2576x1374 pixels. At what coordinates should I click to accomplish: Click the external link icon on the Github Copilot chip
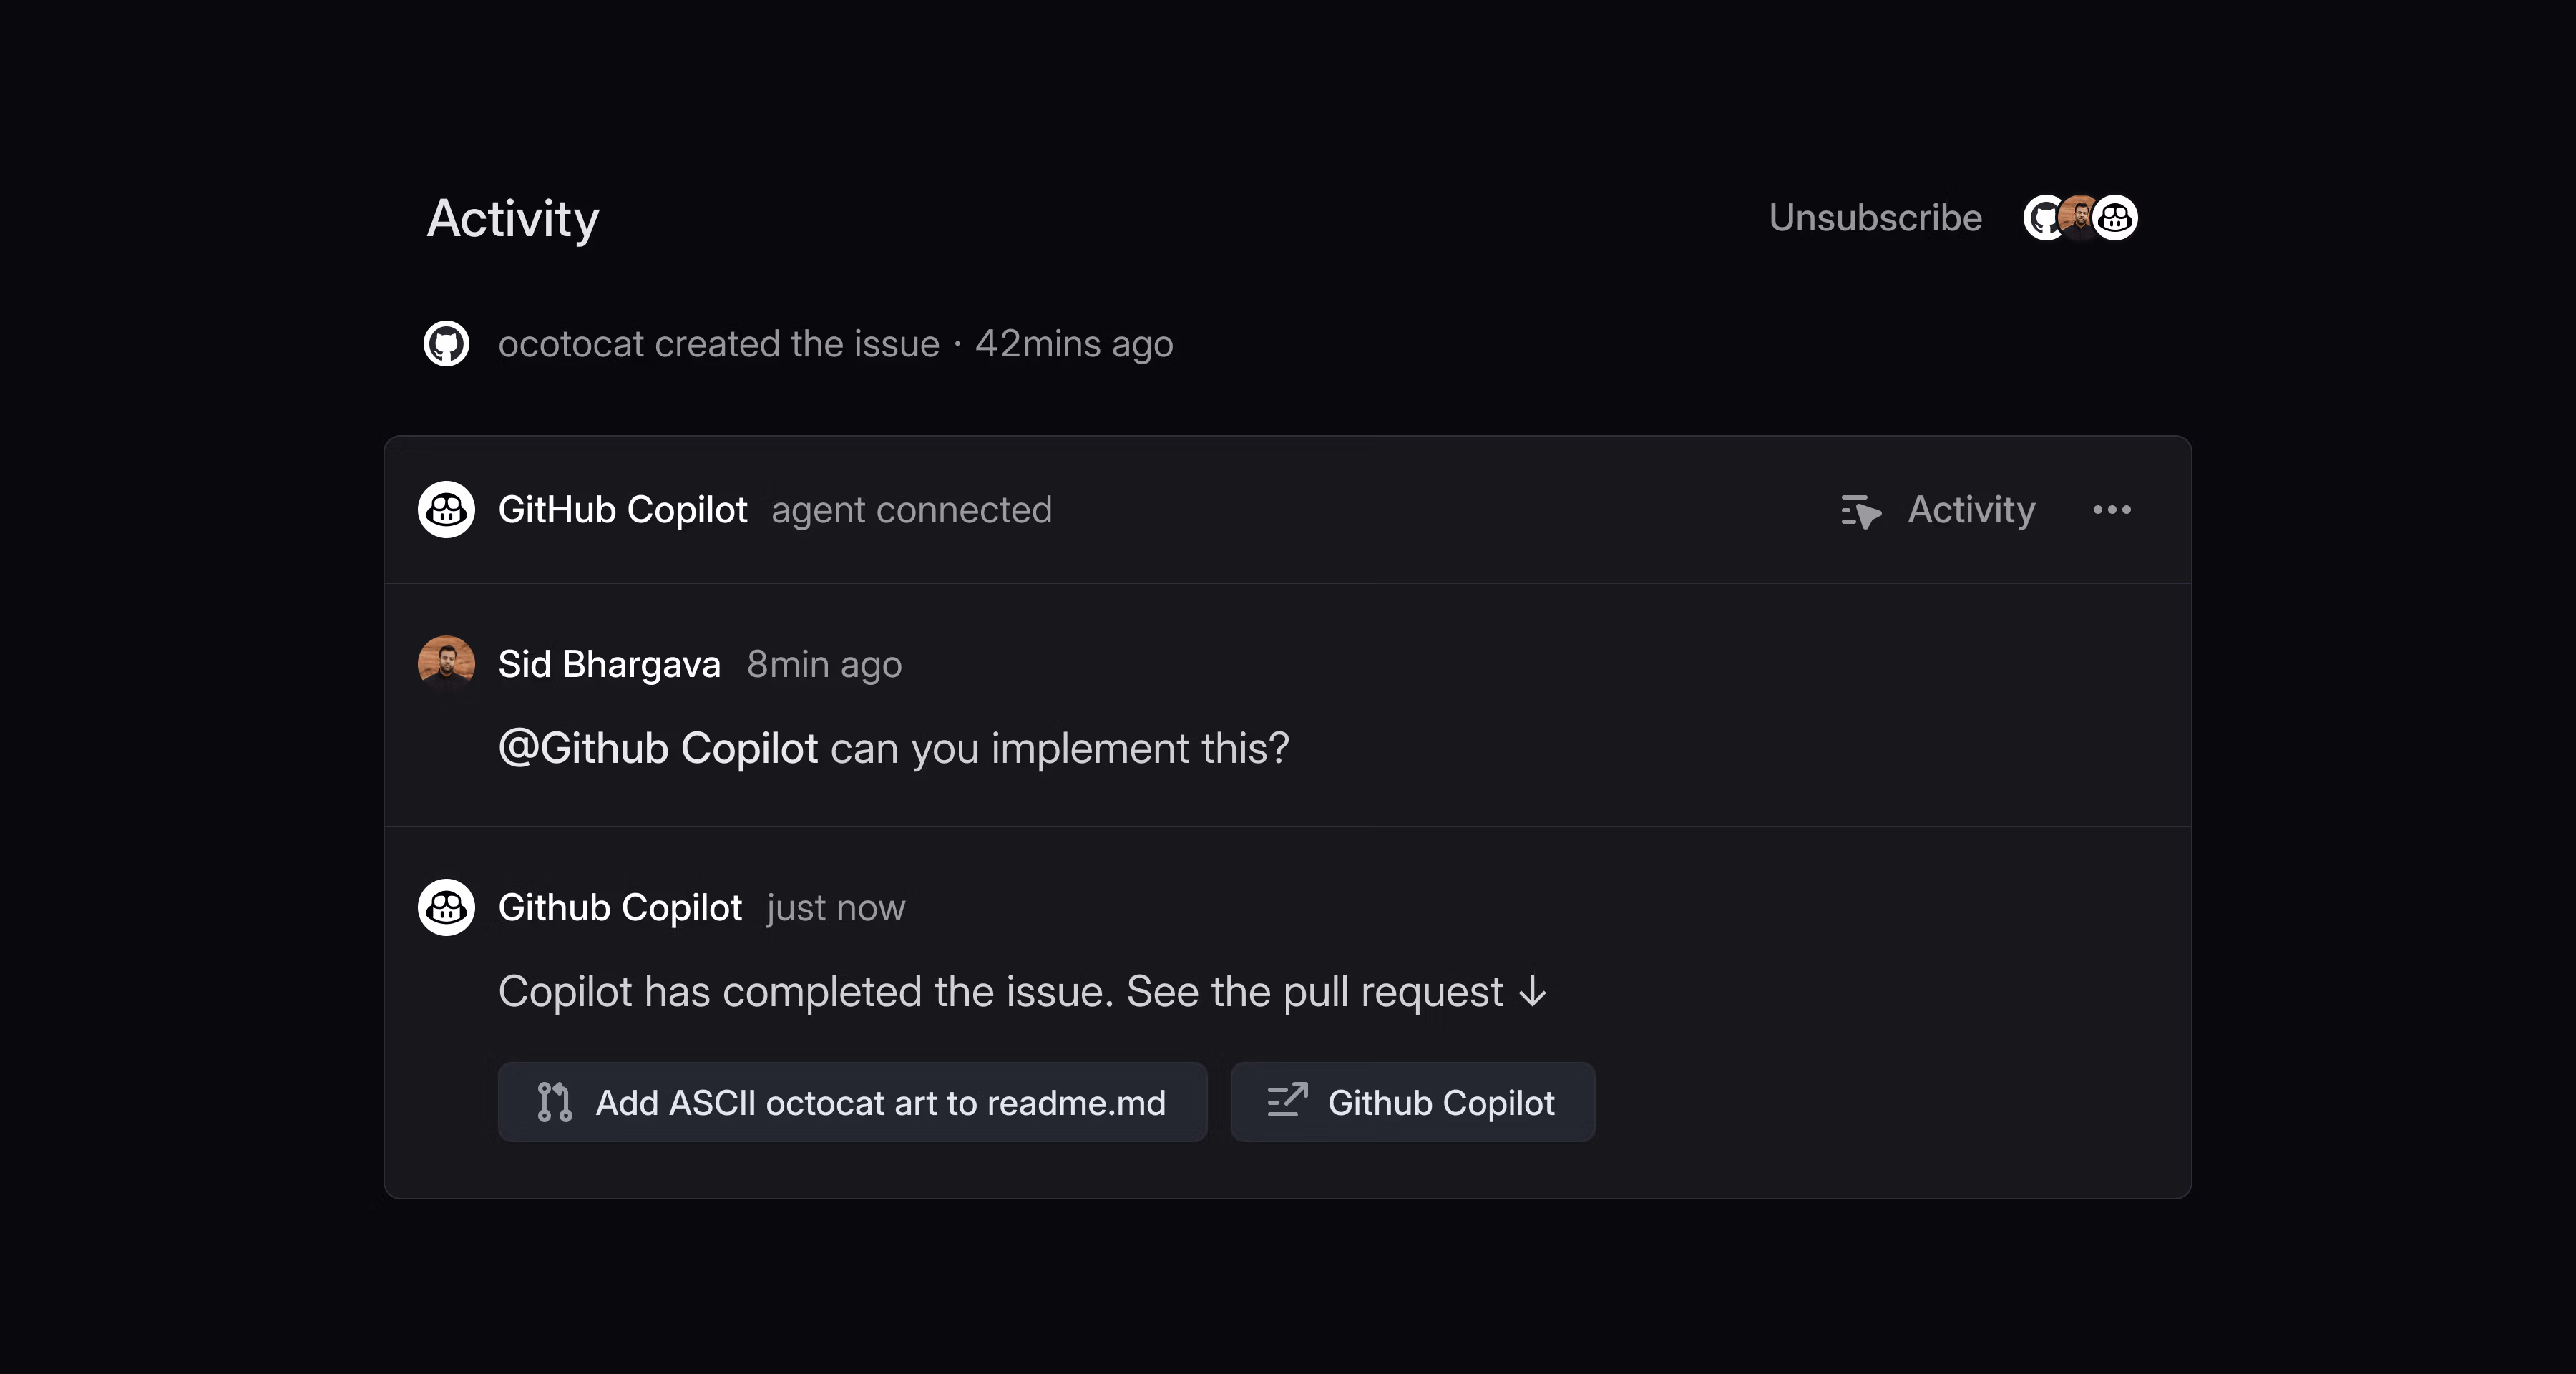(x=1287, y=1102)
